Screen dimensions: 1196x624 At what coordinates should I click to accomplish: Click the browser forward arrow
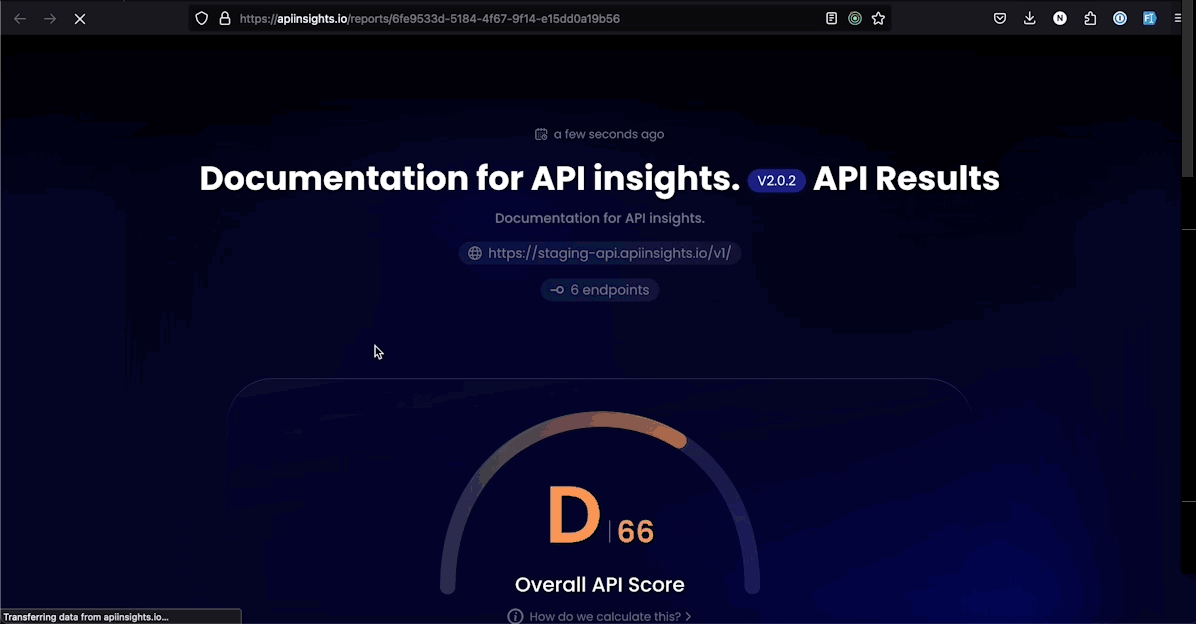(x=50, y=19)
